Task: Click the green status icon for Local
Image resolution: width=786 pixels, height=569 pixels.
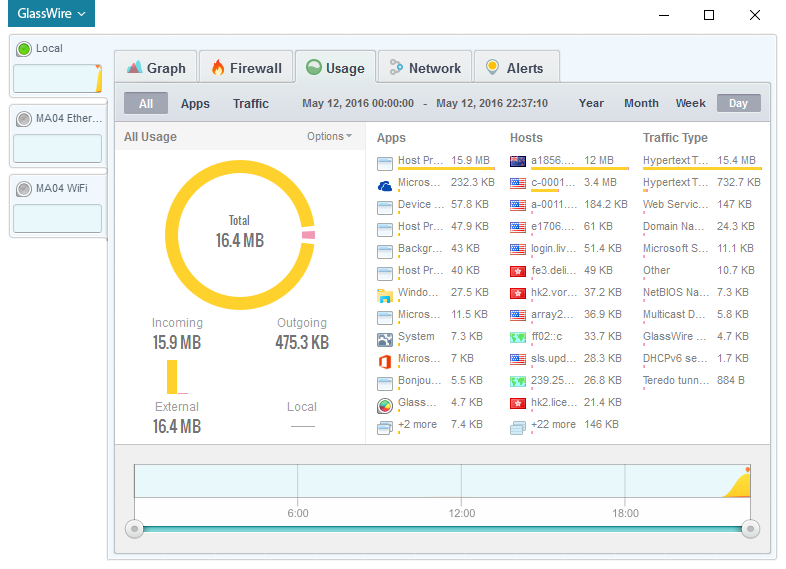Action: (24, 49)
